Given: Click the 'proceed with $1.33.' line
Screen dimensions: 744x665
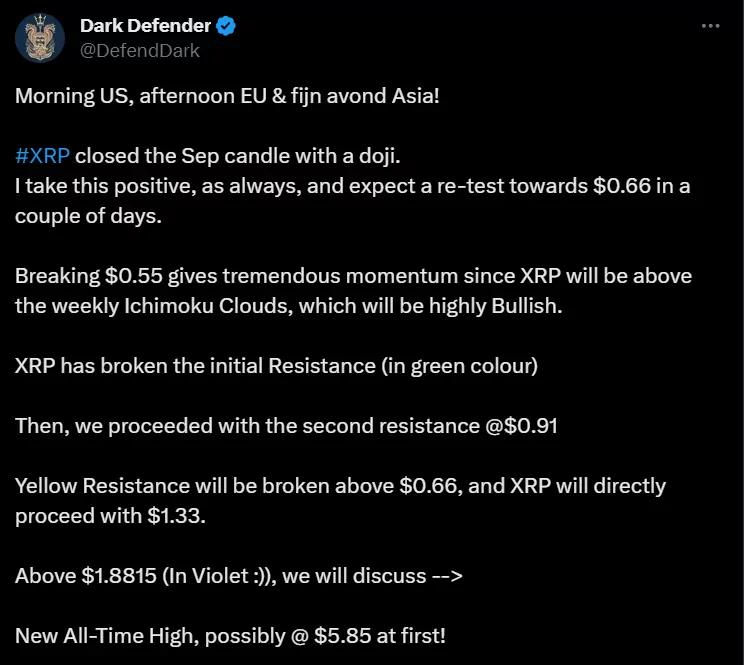Looking at the screenshot, I should coord(110,516).
